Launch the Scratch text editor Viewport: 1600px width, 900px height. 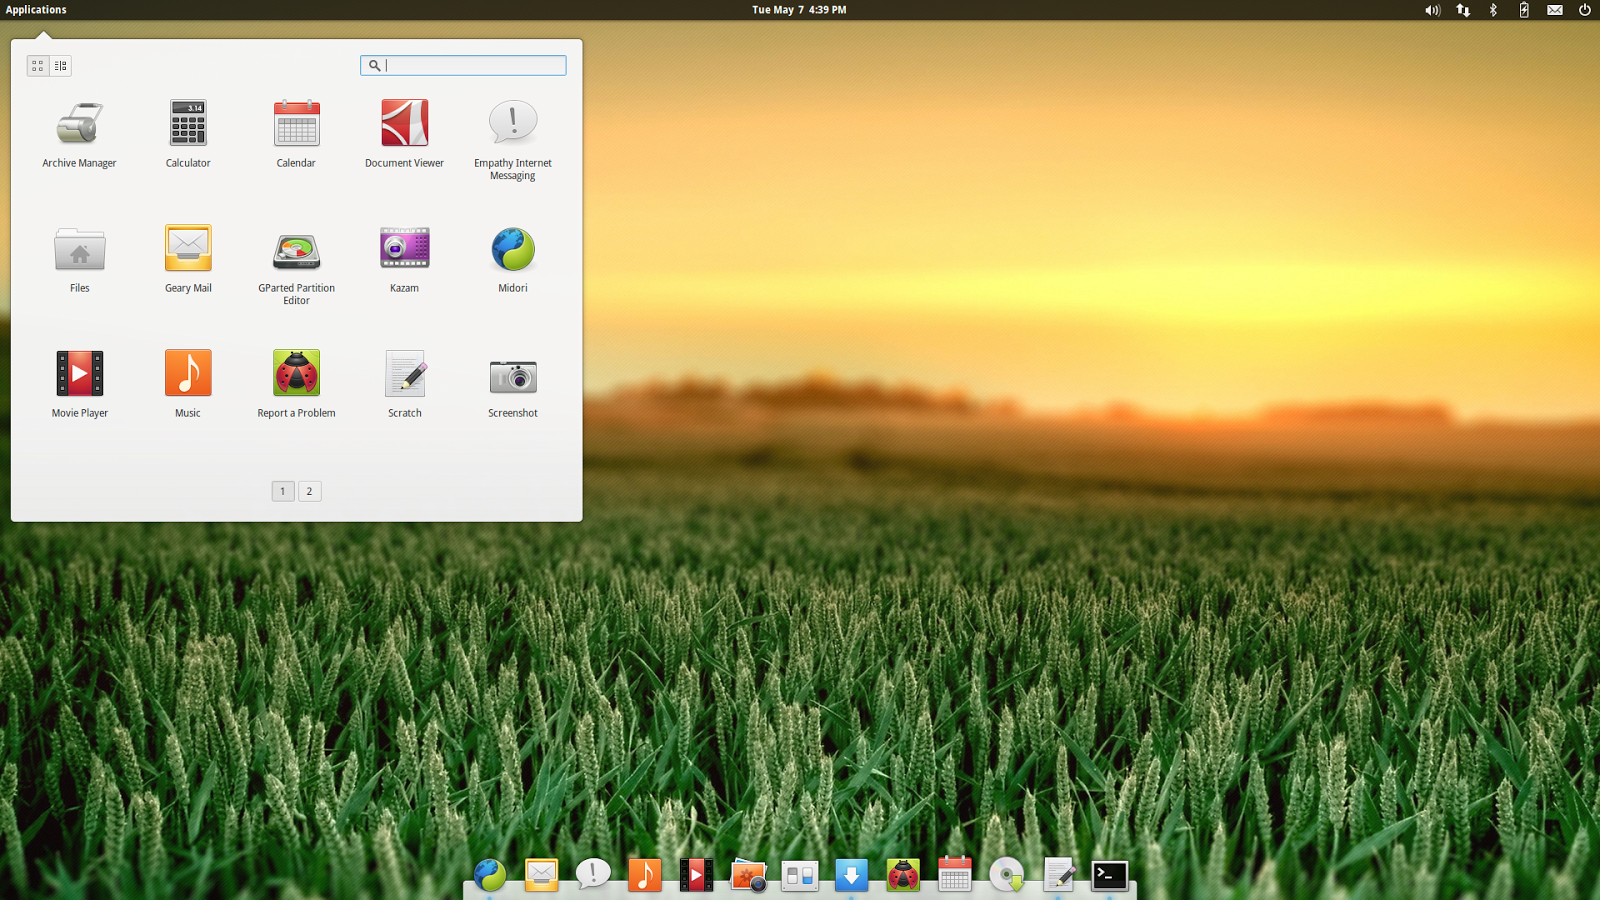click(x=404, y=375)
